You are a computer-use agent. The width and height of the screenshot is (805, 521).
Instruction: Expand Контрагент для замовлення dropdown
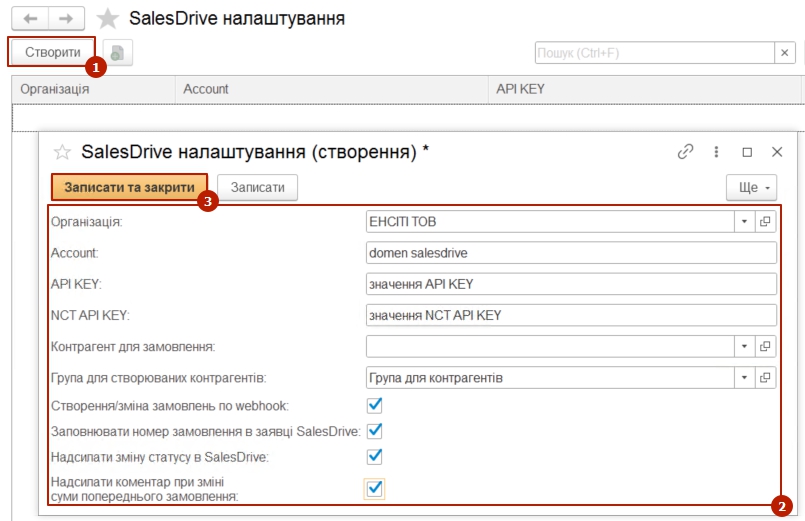[744, 346]
